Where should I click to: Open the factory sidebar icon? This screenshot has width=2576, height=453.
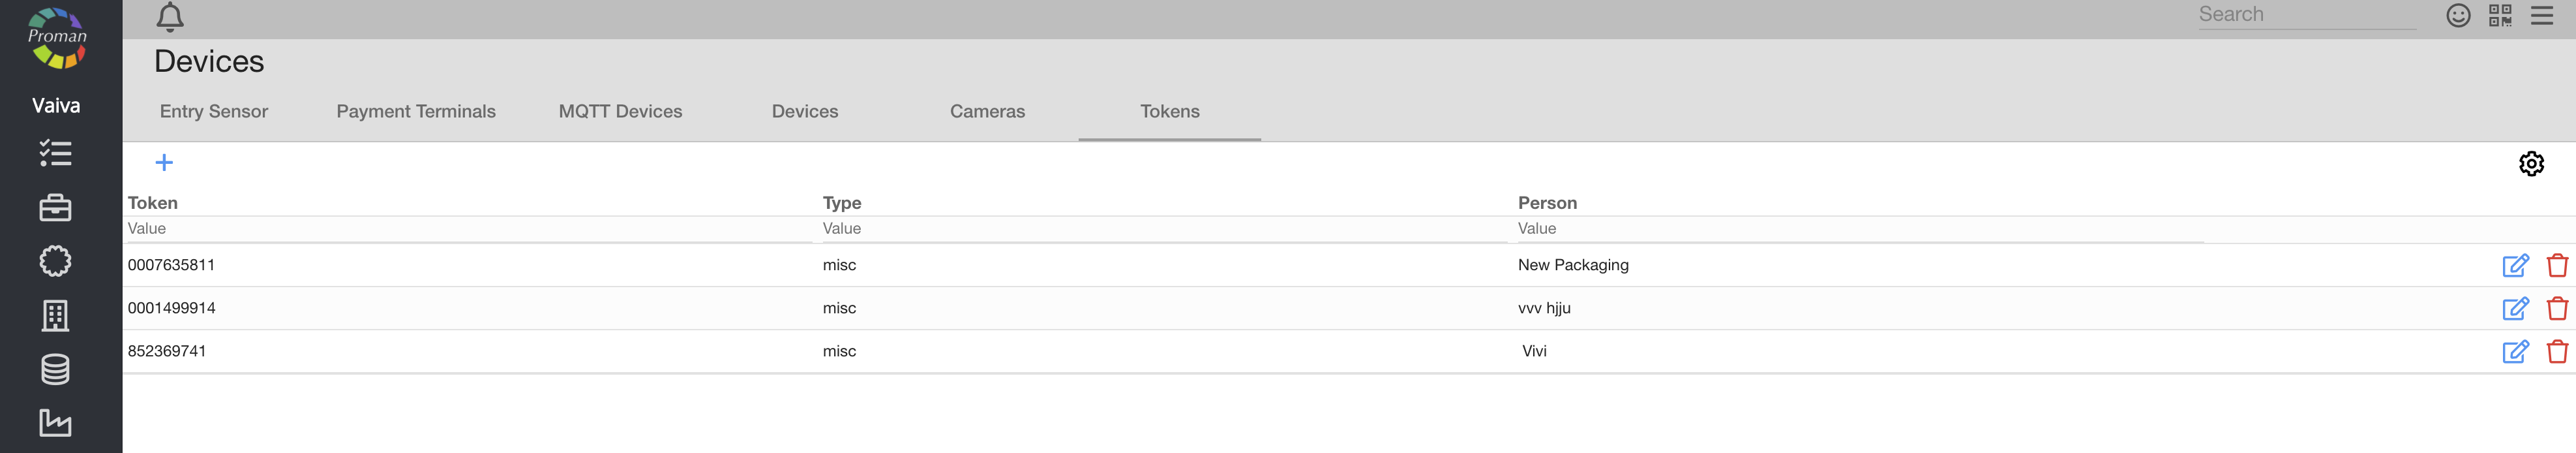55,423
